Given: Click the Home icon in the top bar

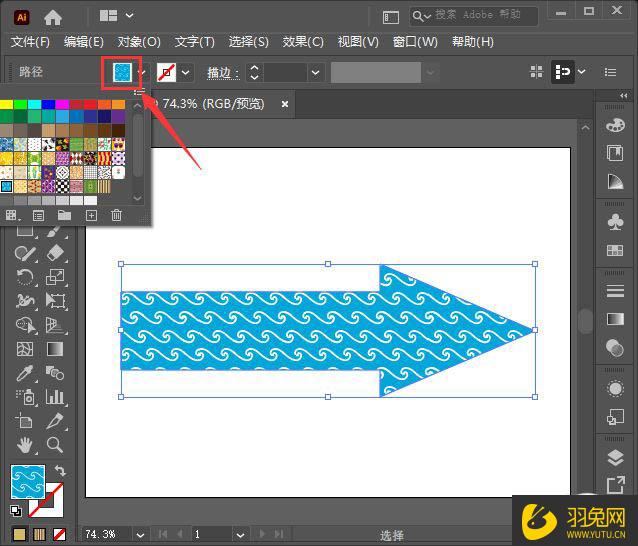Looking at the screenshot, I should pos(53,17).
